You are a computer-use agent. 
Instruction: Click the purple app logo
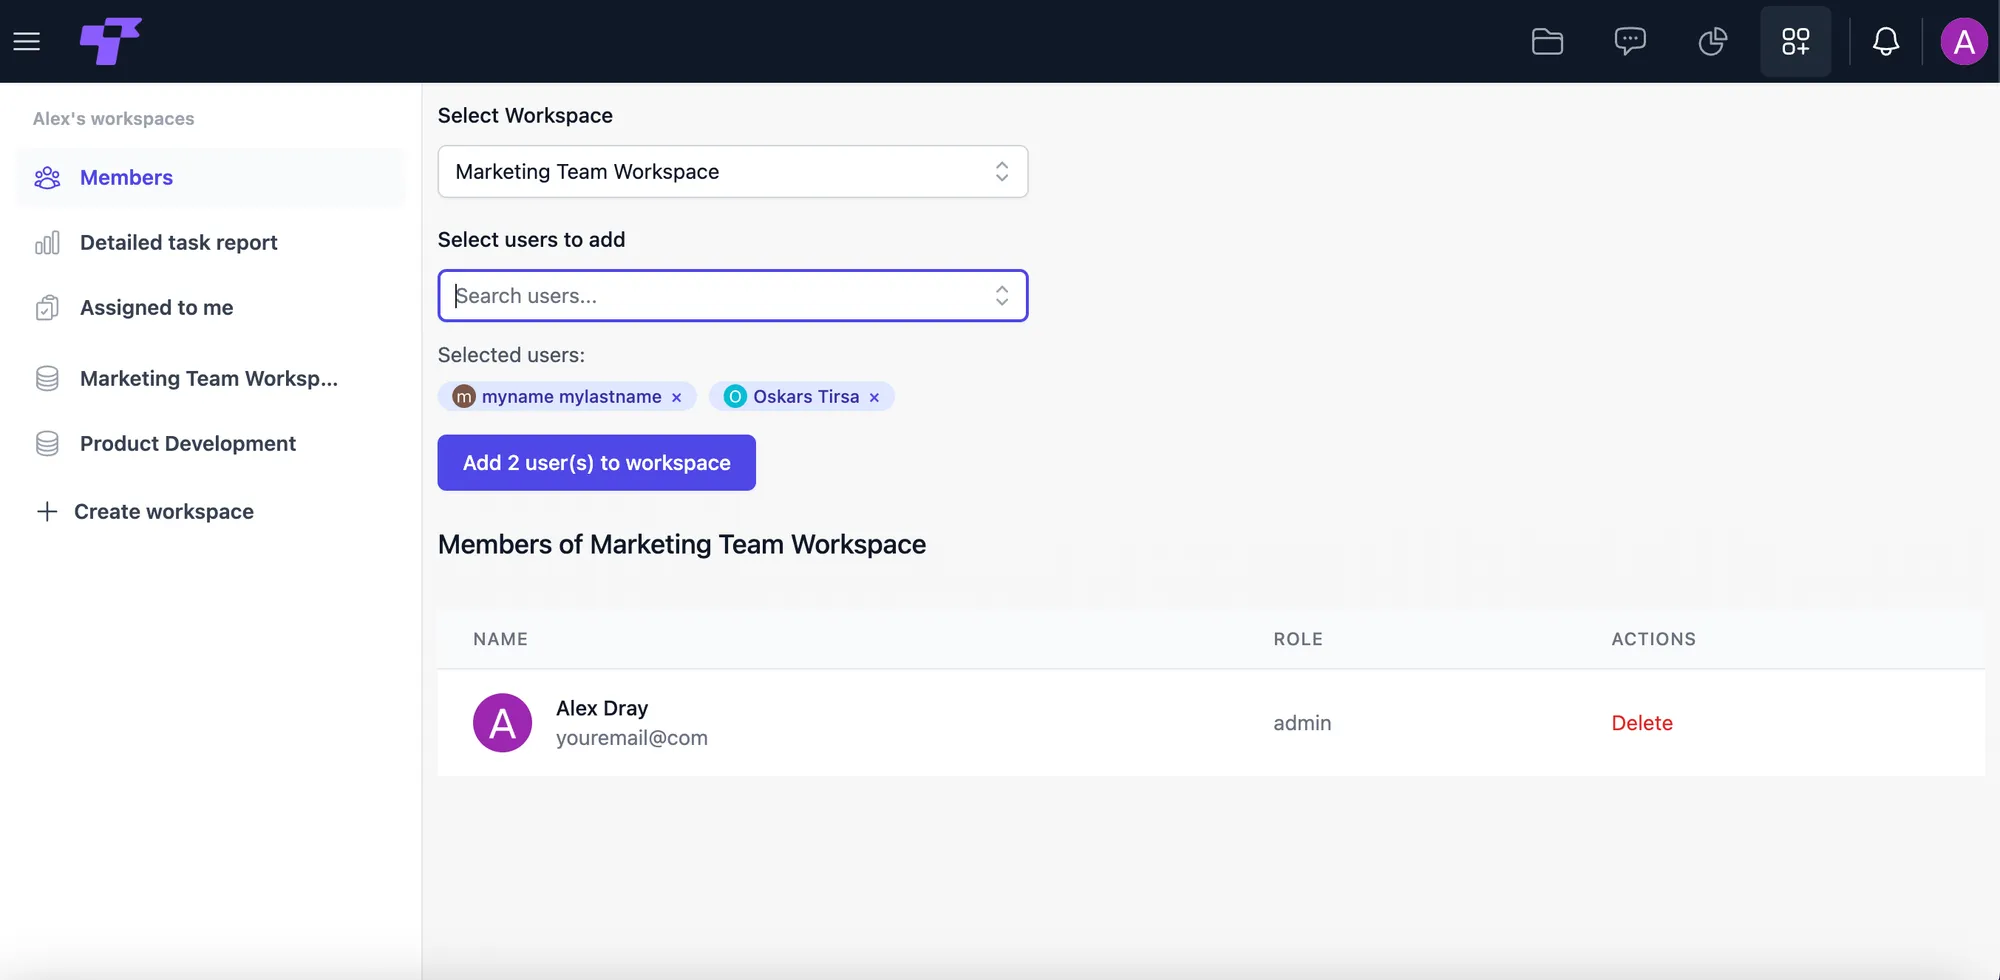pos(111,41)
